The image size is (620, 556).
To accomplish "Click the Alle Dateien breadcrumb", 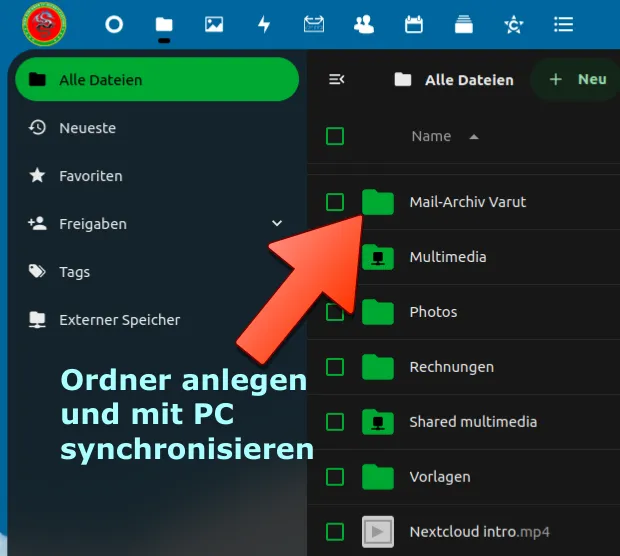I will (454, 80).
